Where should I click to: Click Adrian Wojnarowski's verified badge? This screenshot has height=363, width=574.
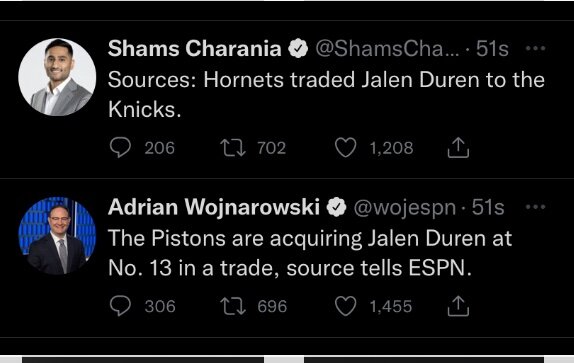(336, 207)
